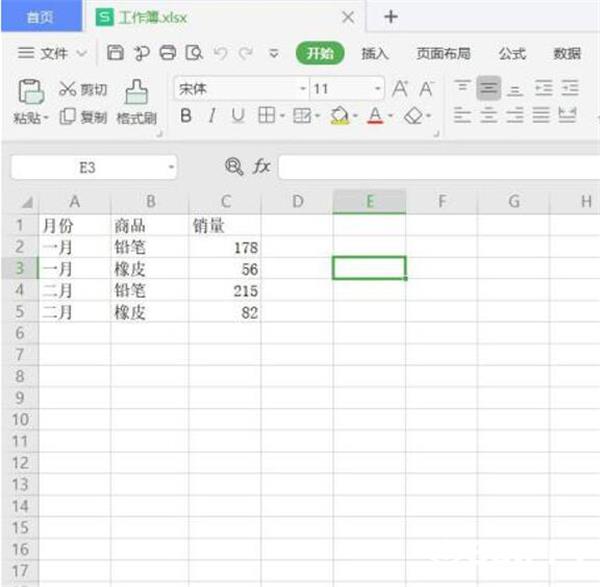The width and height of the screenshot is (600, 587).
Task: Cut the selection with 剪切
Action: 83,89
